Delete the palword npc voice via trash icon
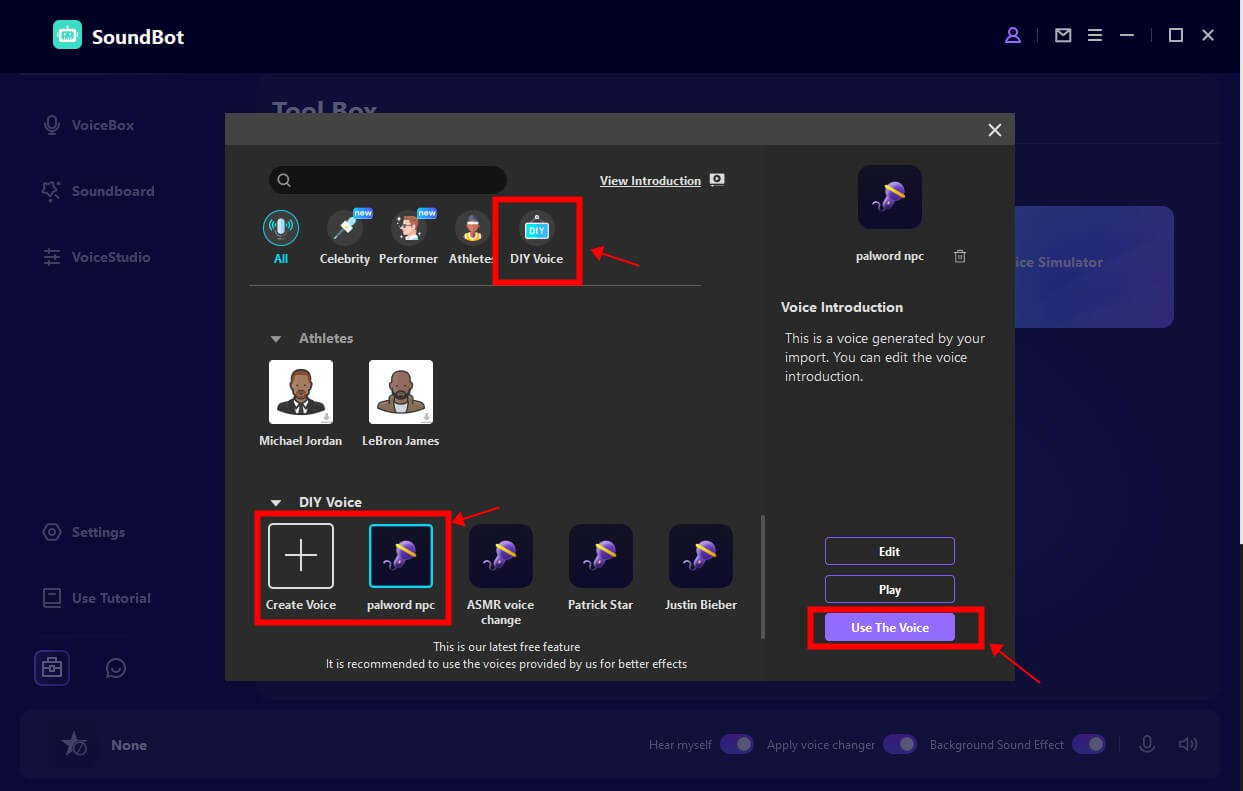 [959, 256]
